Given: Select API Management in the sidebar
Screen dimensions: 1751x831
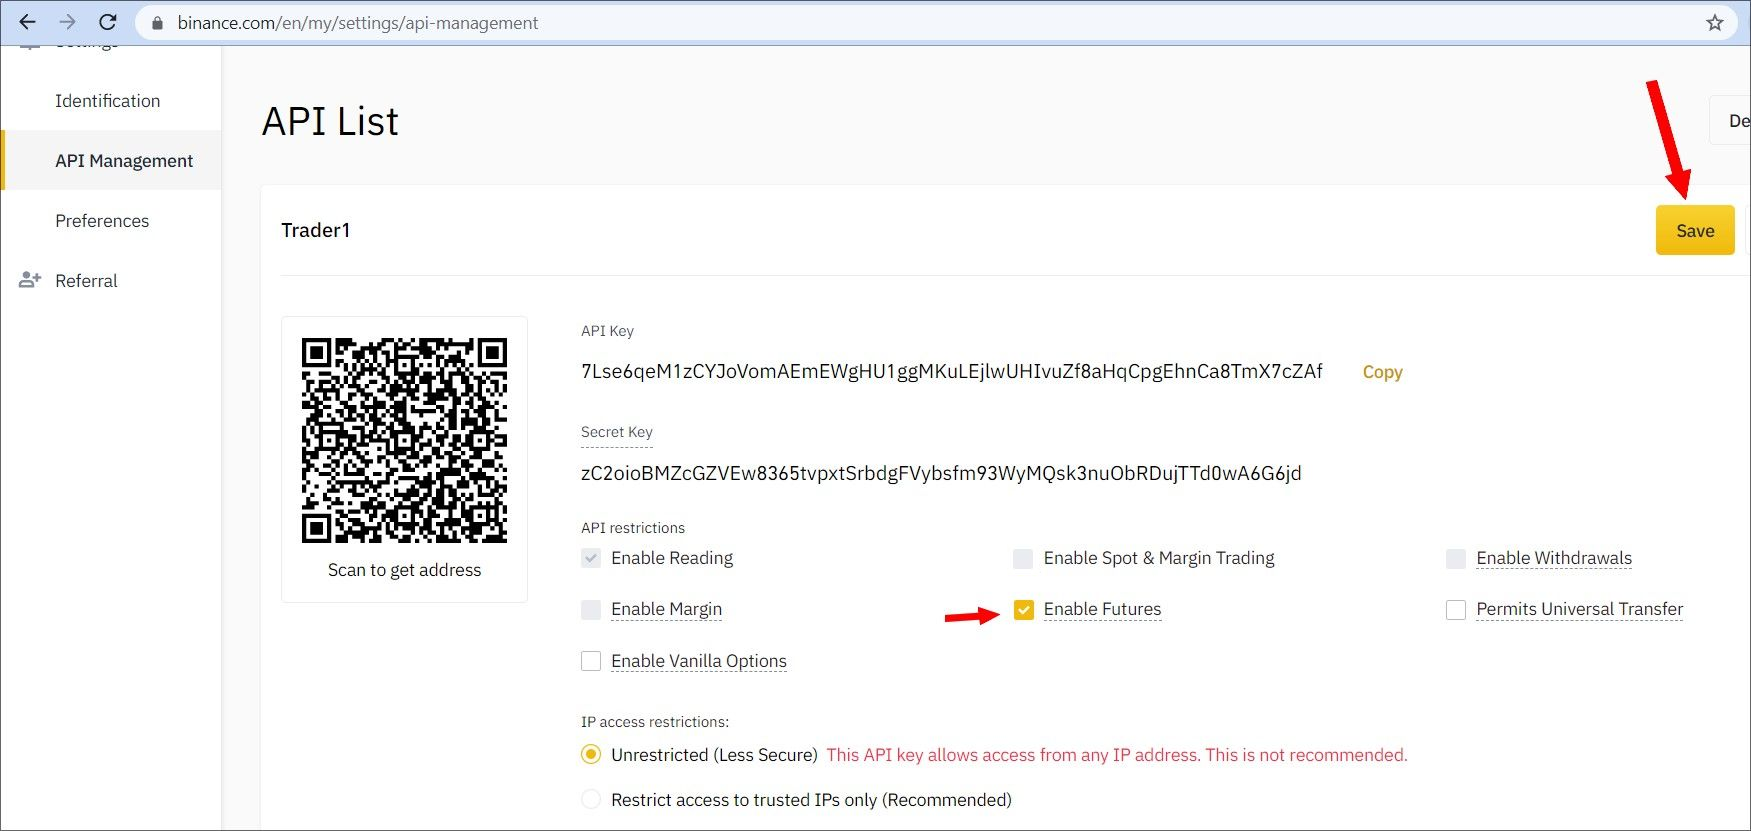Looking at the screenshot, I should coord(111,160).
